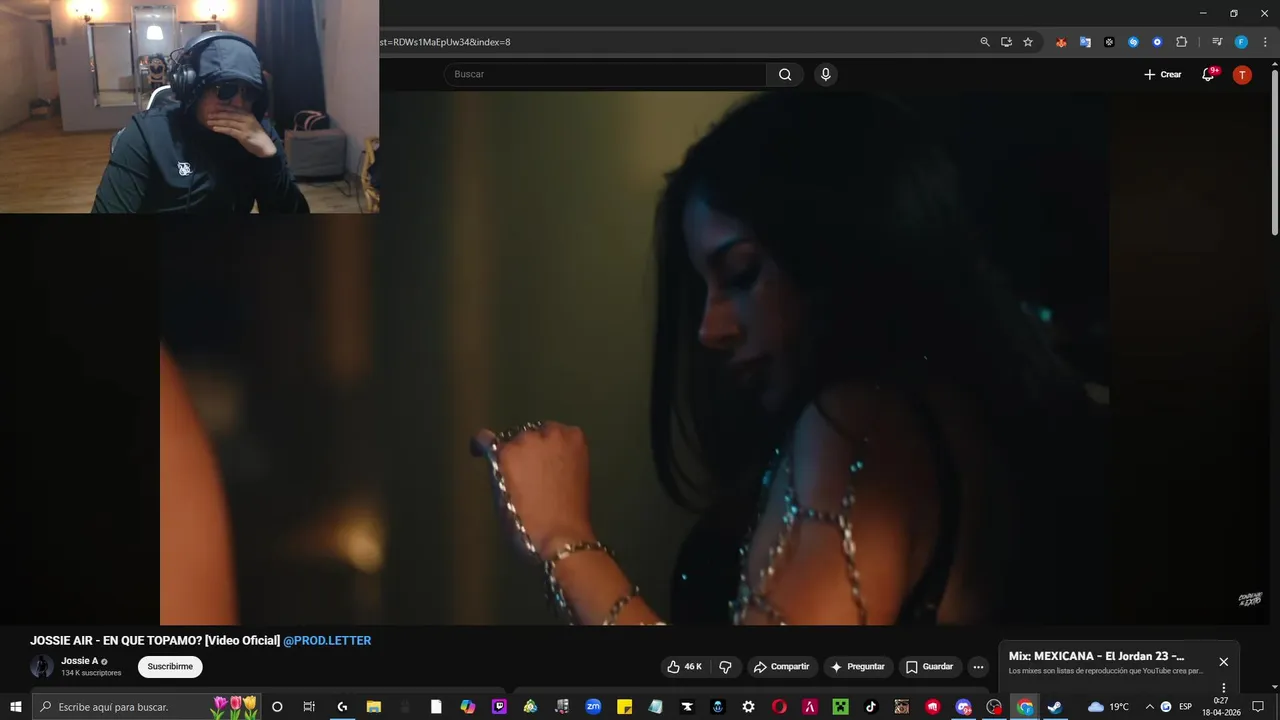Open the Twitch app on taskbar
This screenshot has height=720, width=1280.
[499, 707]
